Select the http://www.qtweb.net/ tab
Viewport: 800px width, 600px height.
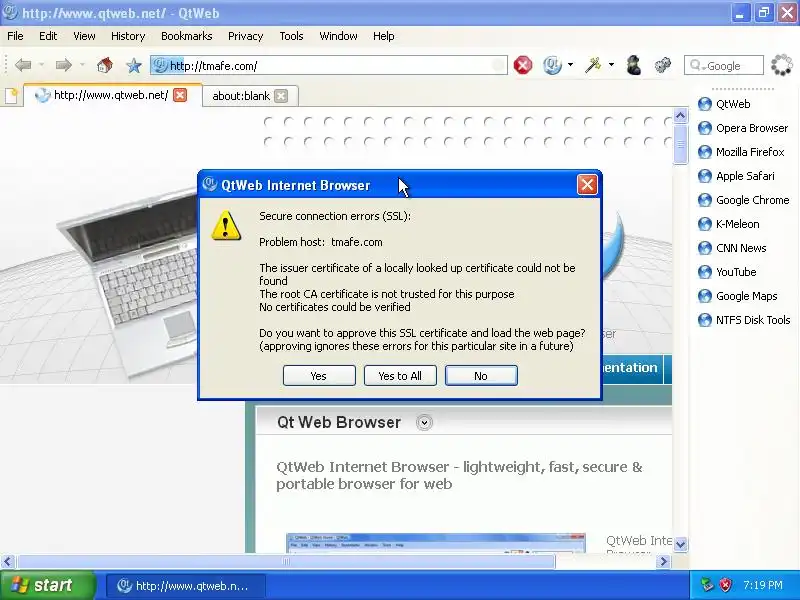point(111,95)
